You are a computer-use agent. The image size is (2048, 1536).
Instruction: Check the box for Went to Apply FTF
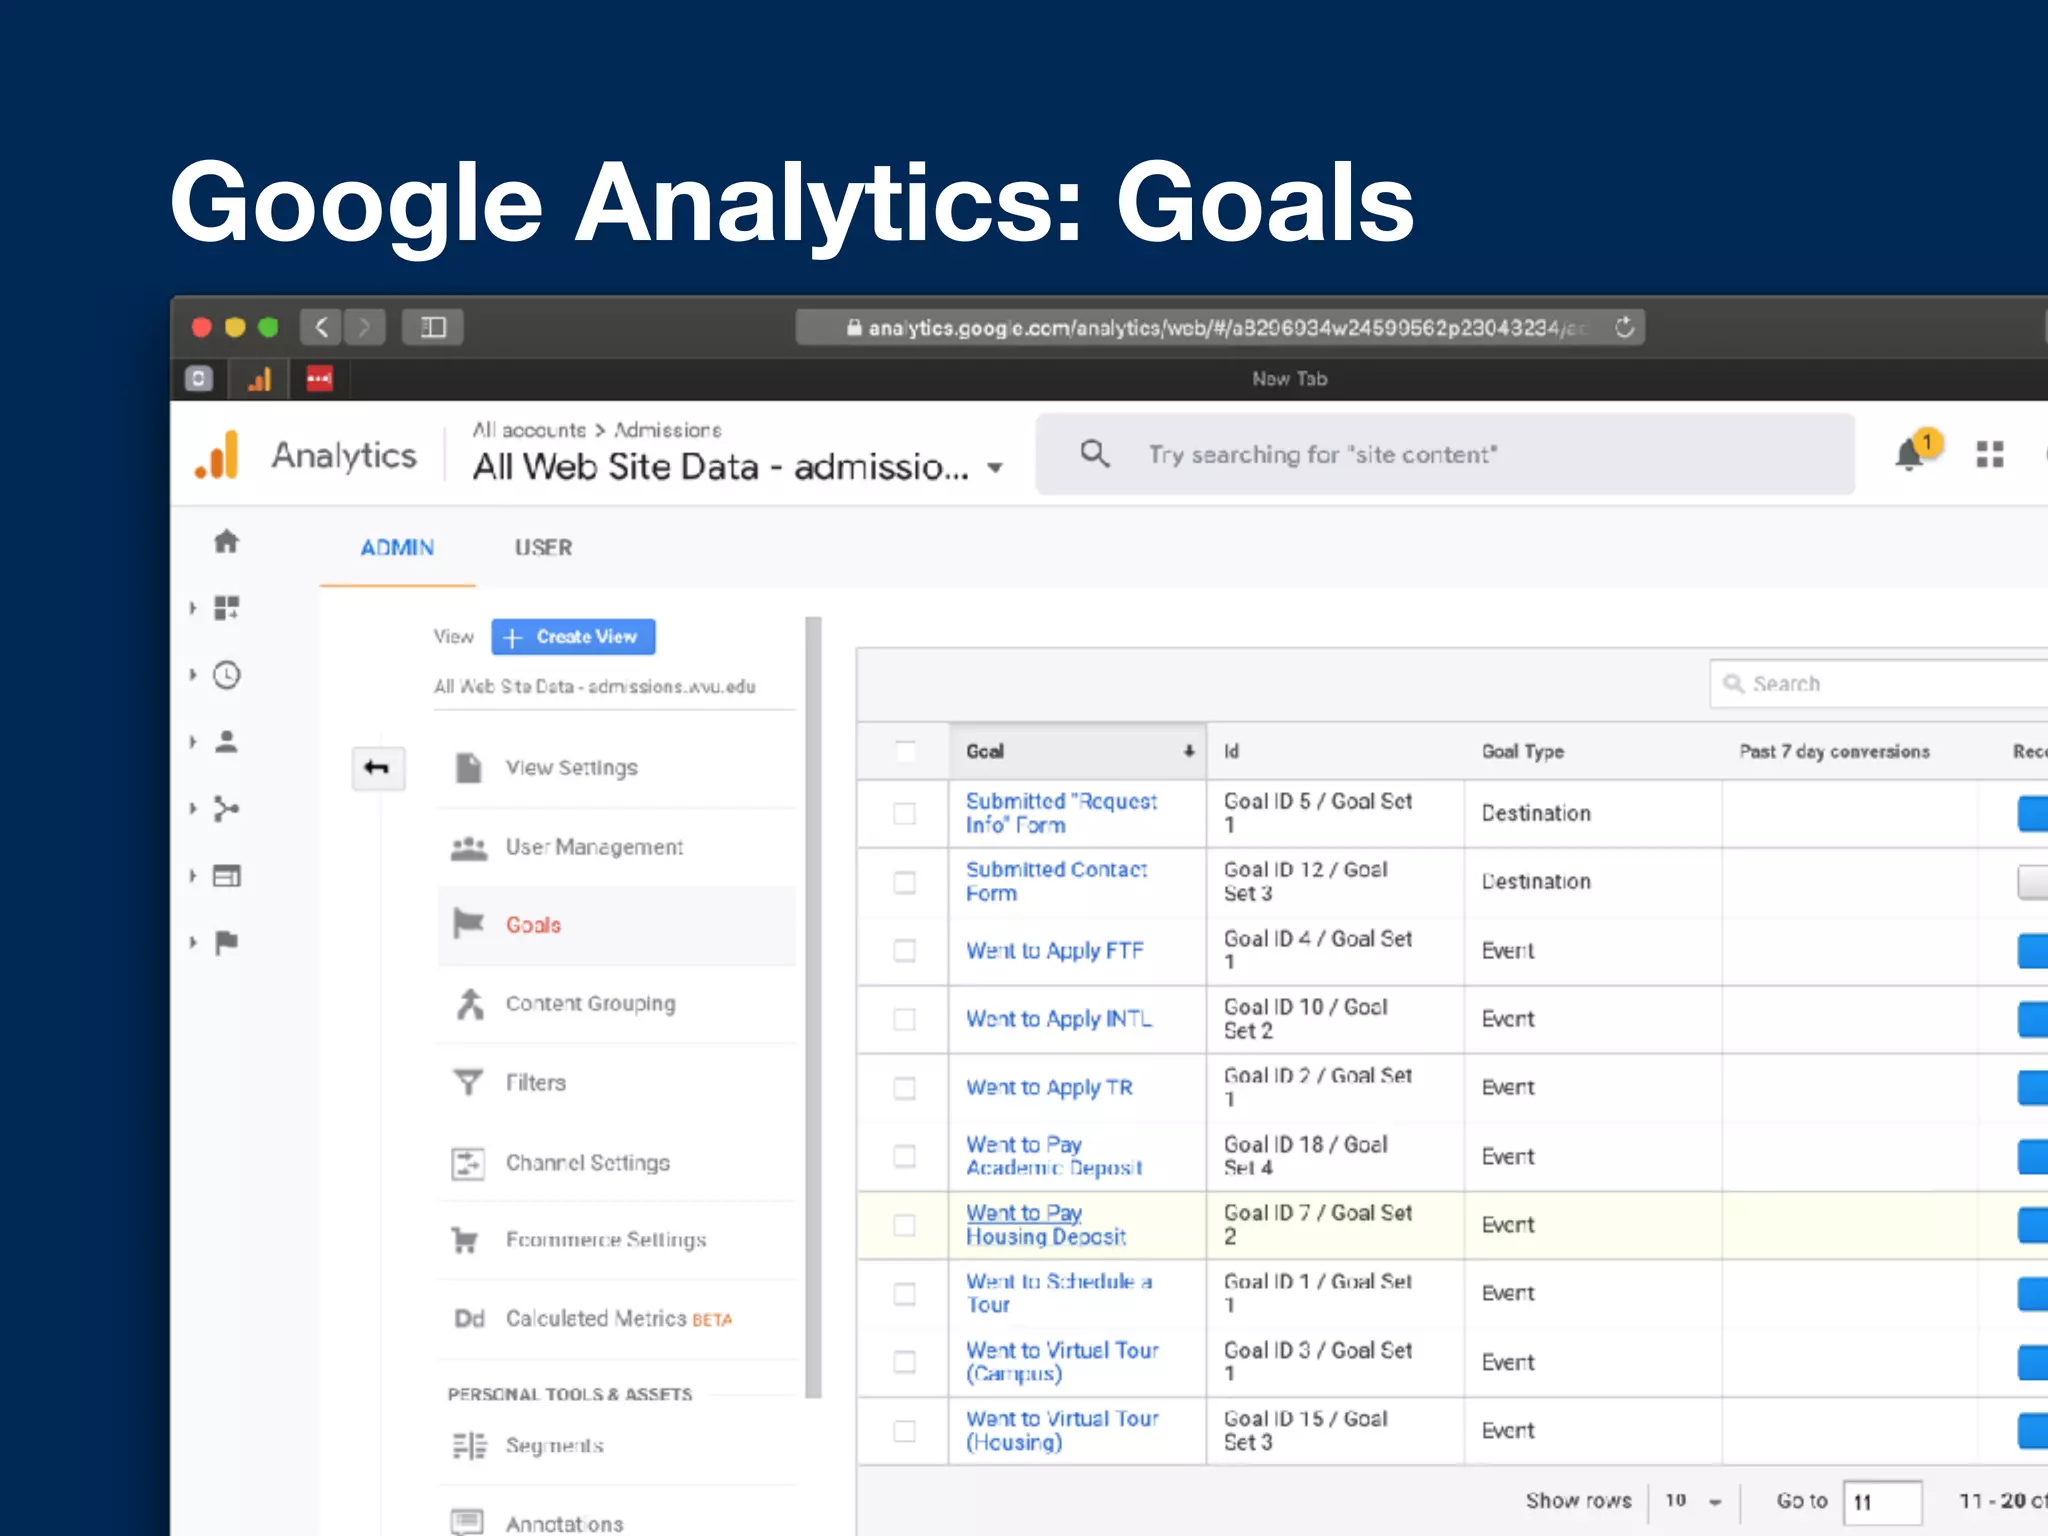[904, 950]
